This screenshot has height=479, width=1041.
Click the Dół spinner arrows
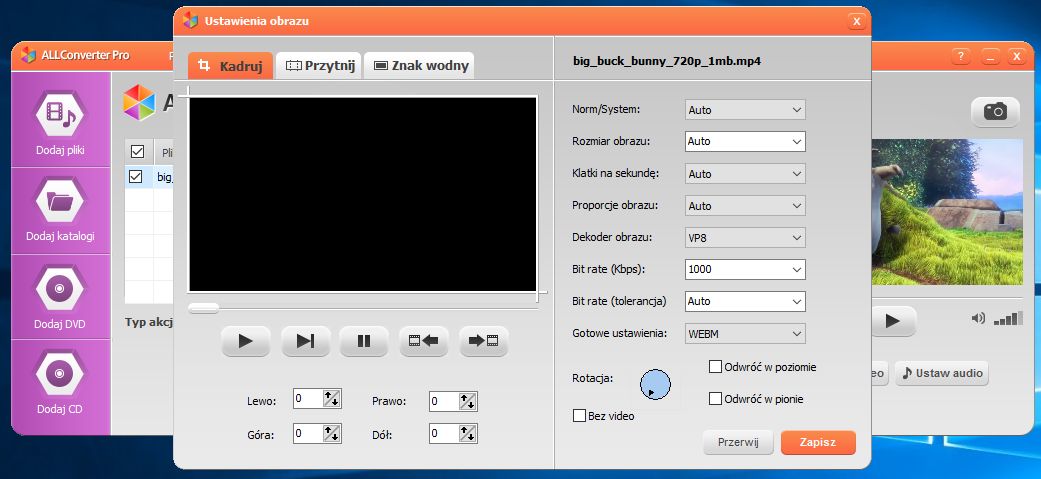(468, 434)
